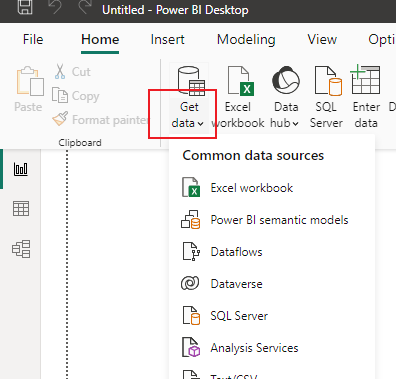This screenshot has width=396, height=379.
Task: Switch to Report view in sidebar
Action: tap(21, 169)
